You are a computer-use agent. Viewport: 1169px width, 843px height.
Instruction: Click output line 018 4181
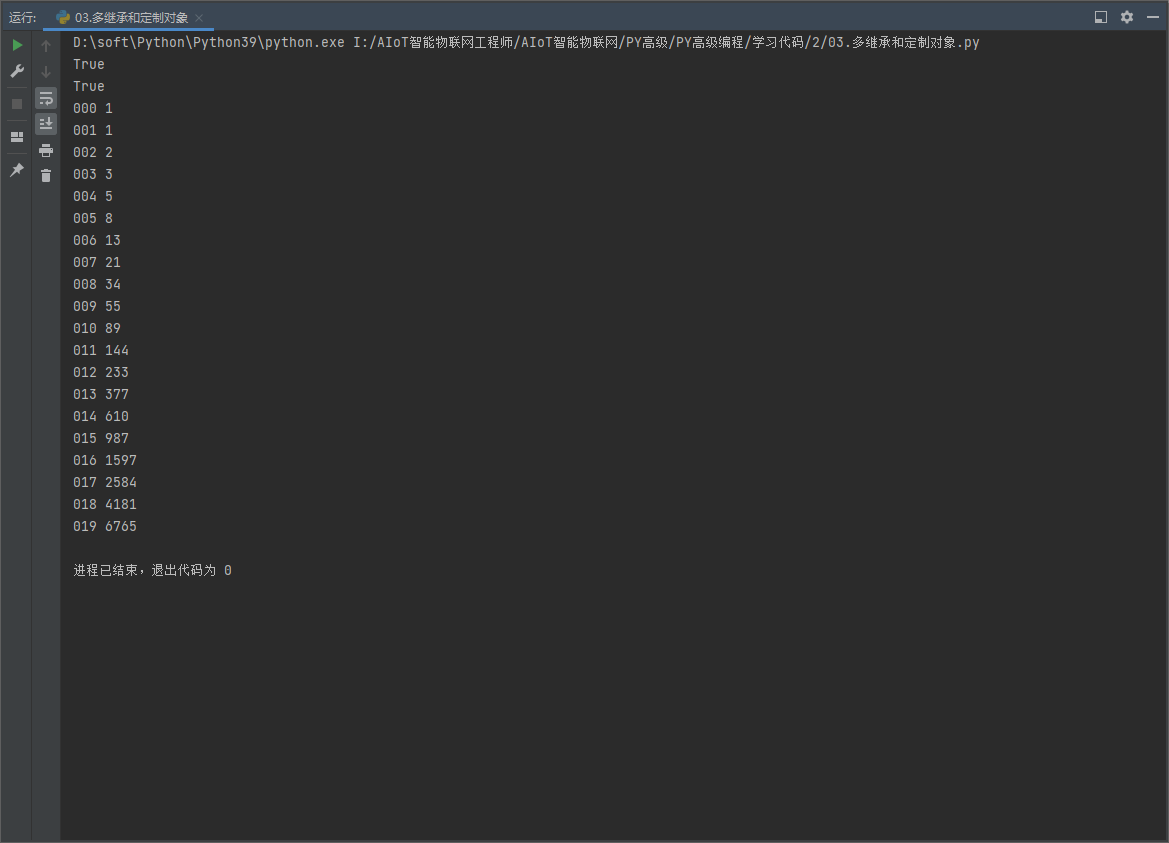105,504
